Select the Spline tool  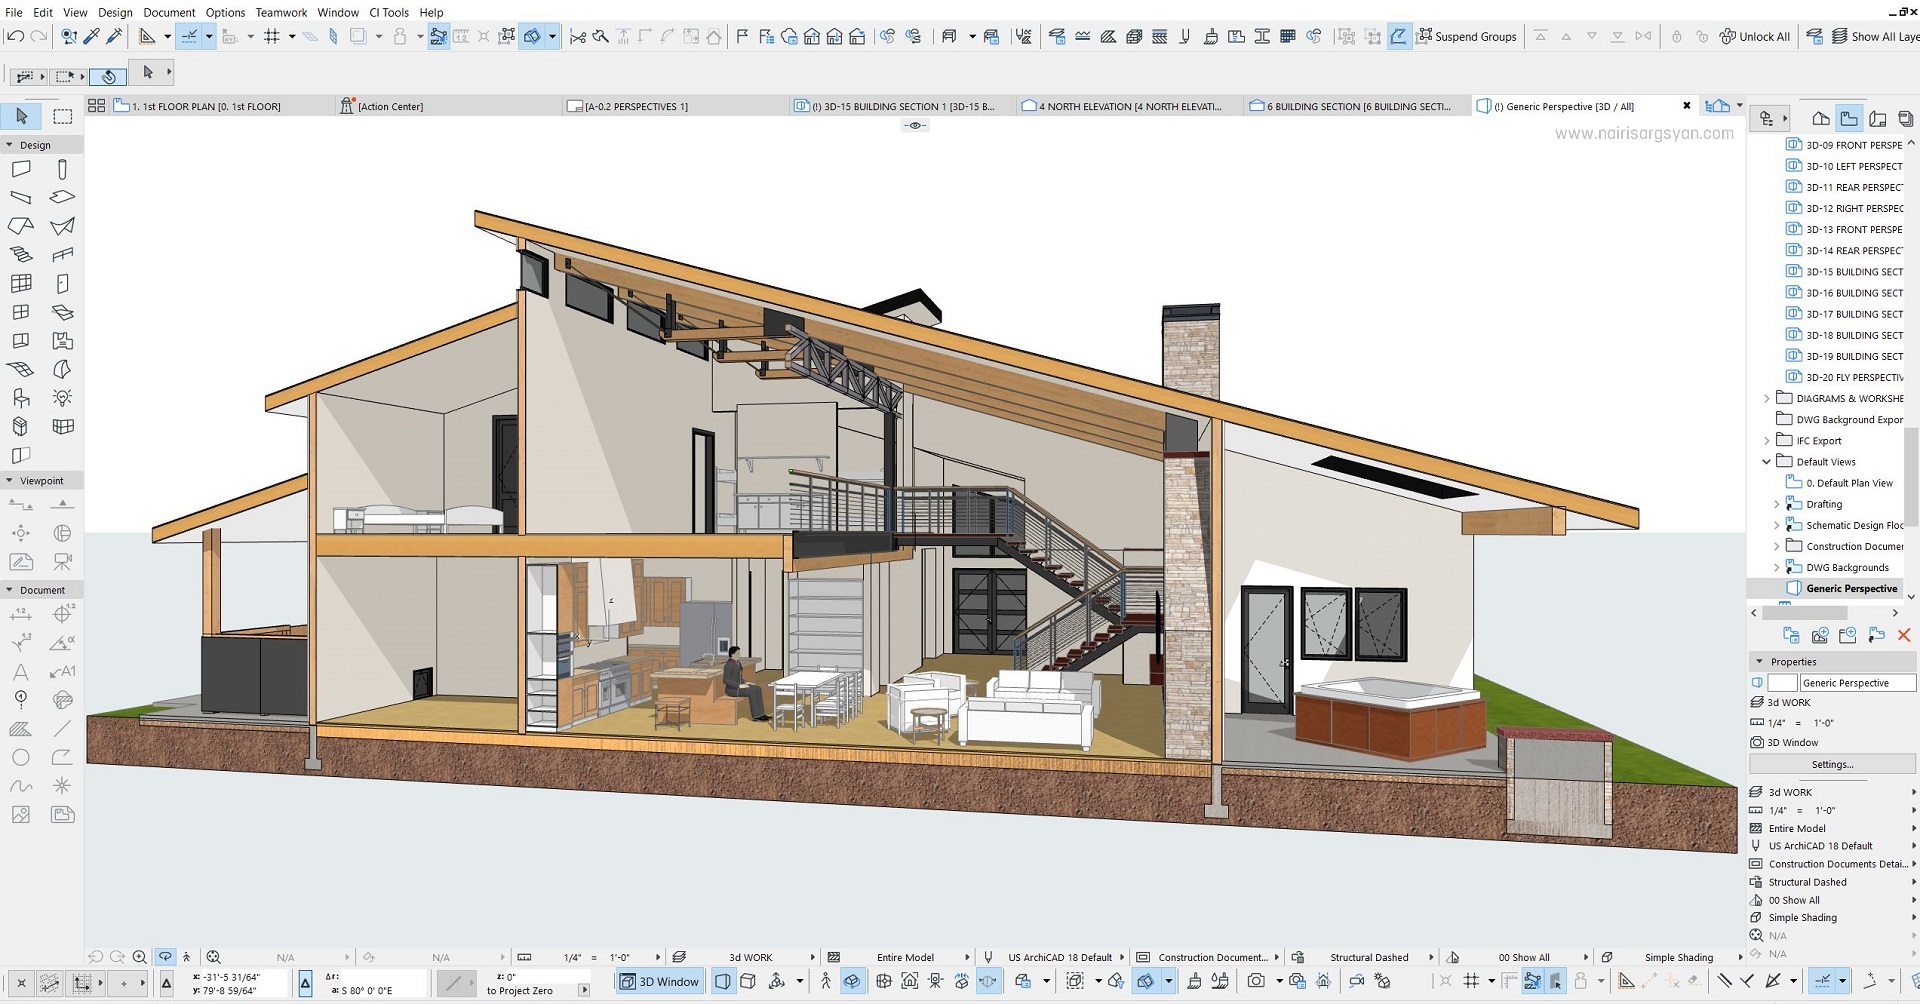[21, 786]
